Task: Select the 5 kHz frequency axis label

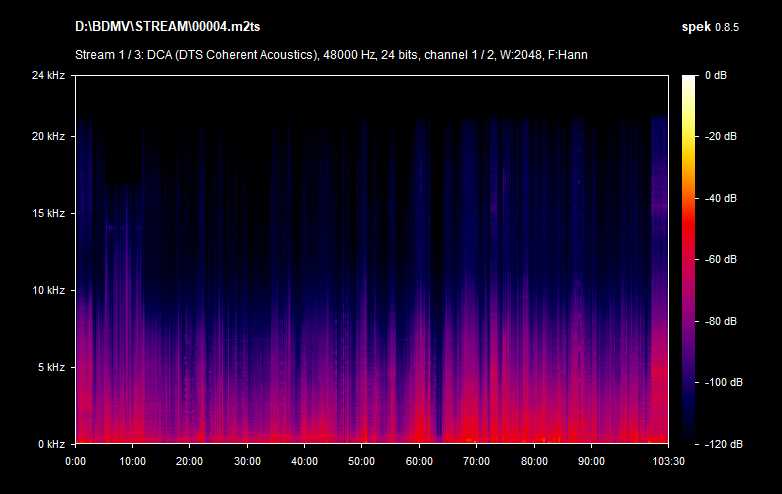Action: (51, 367)
